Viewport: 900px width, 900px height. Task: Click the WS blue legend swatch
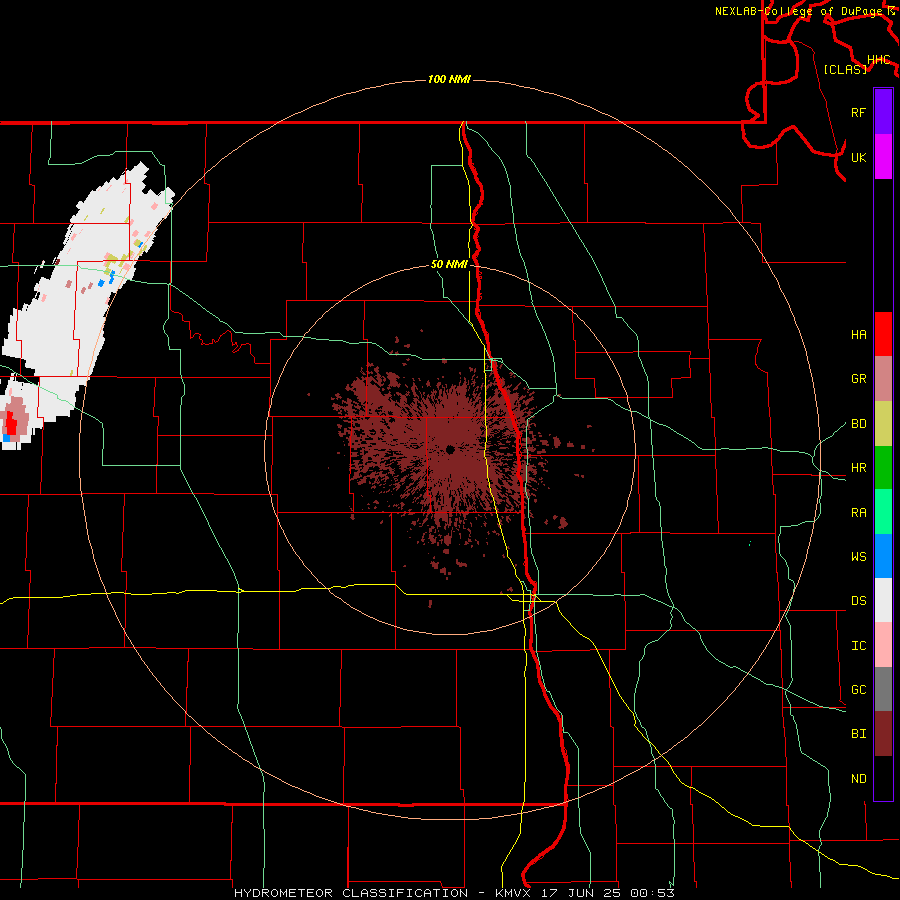pyautogui.click(x=883, y=556)
